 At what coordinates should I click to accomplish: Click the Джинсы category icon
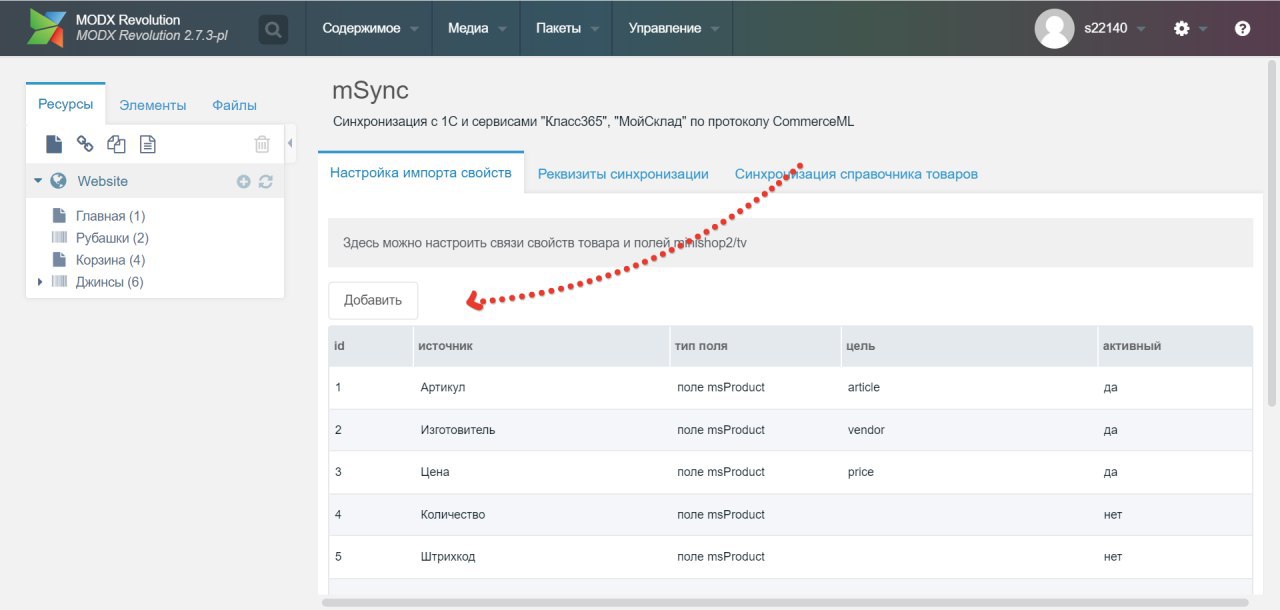(x=59, y=282)
